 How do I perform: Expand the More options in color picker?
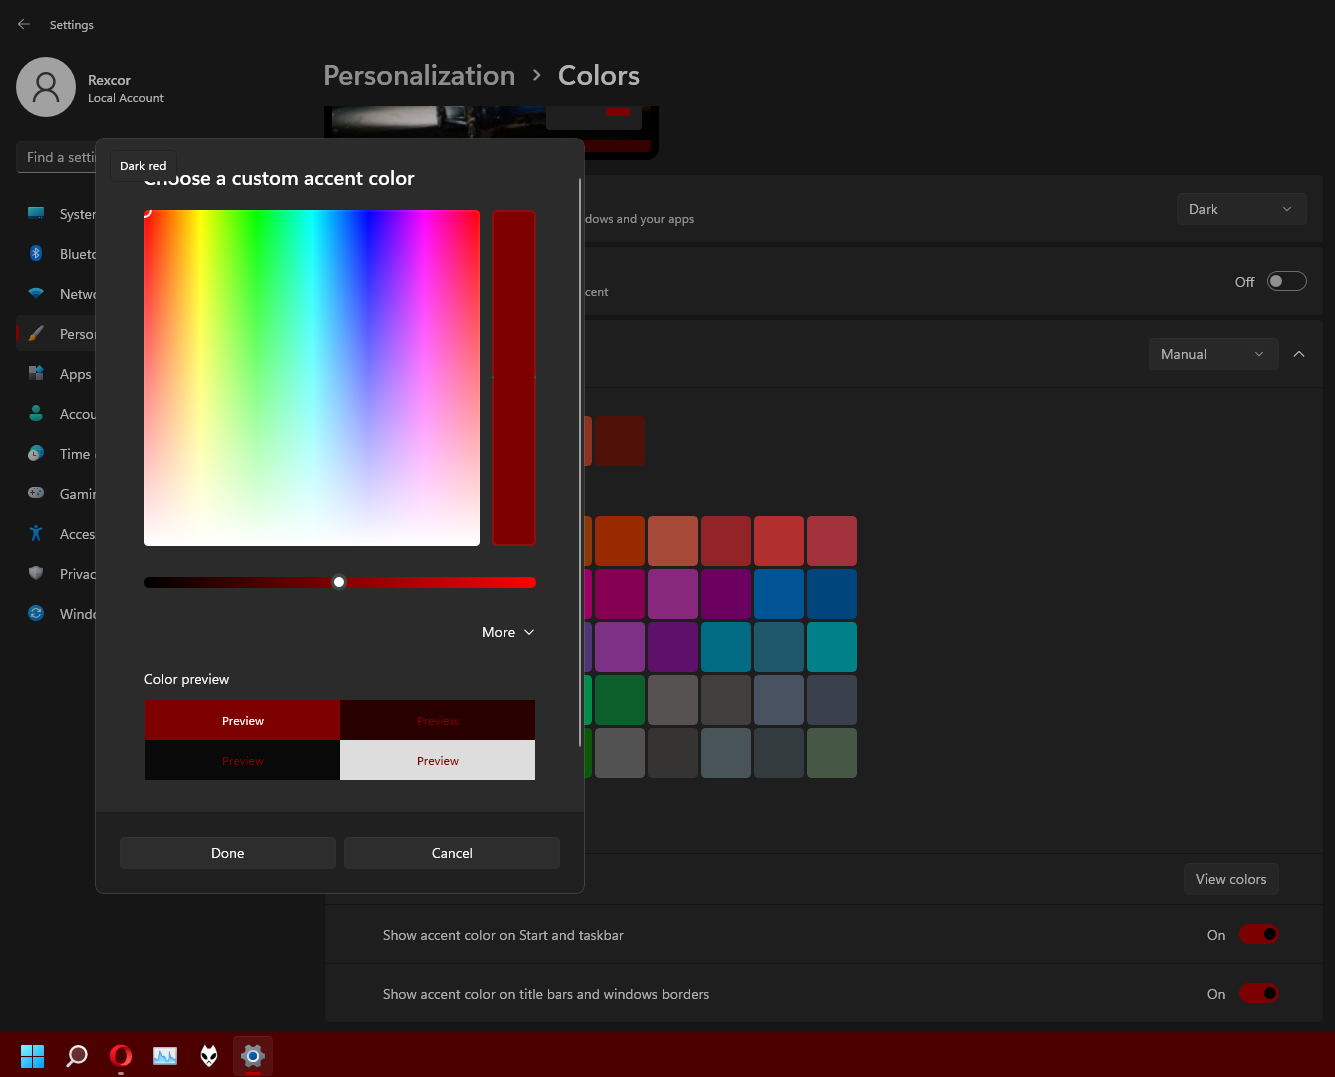point(508,632)
